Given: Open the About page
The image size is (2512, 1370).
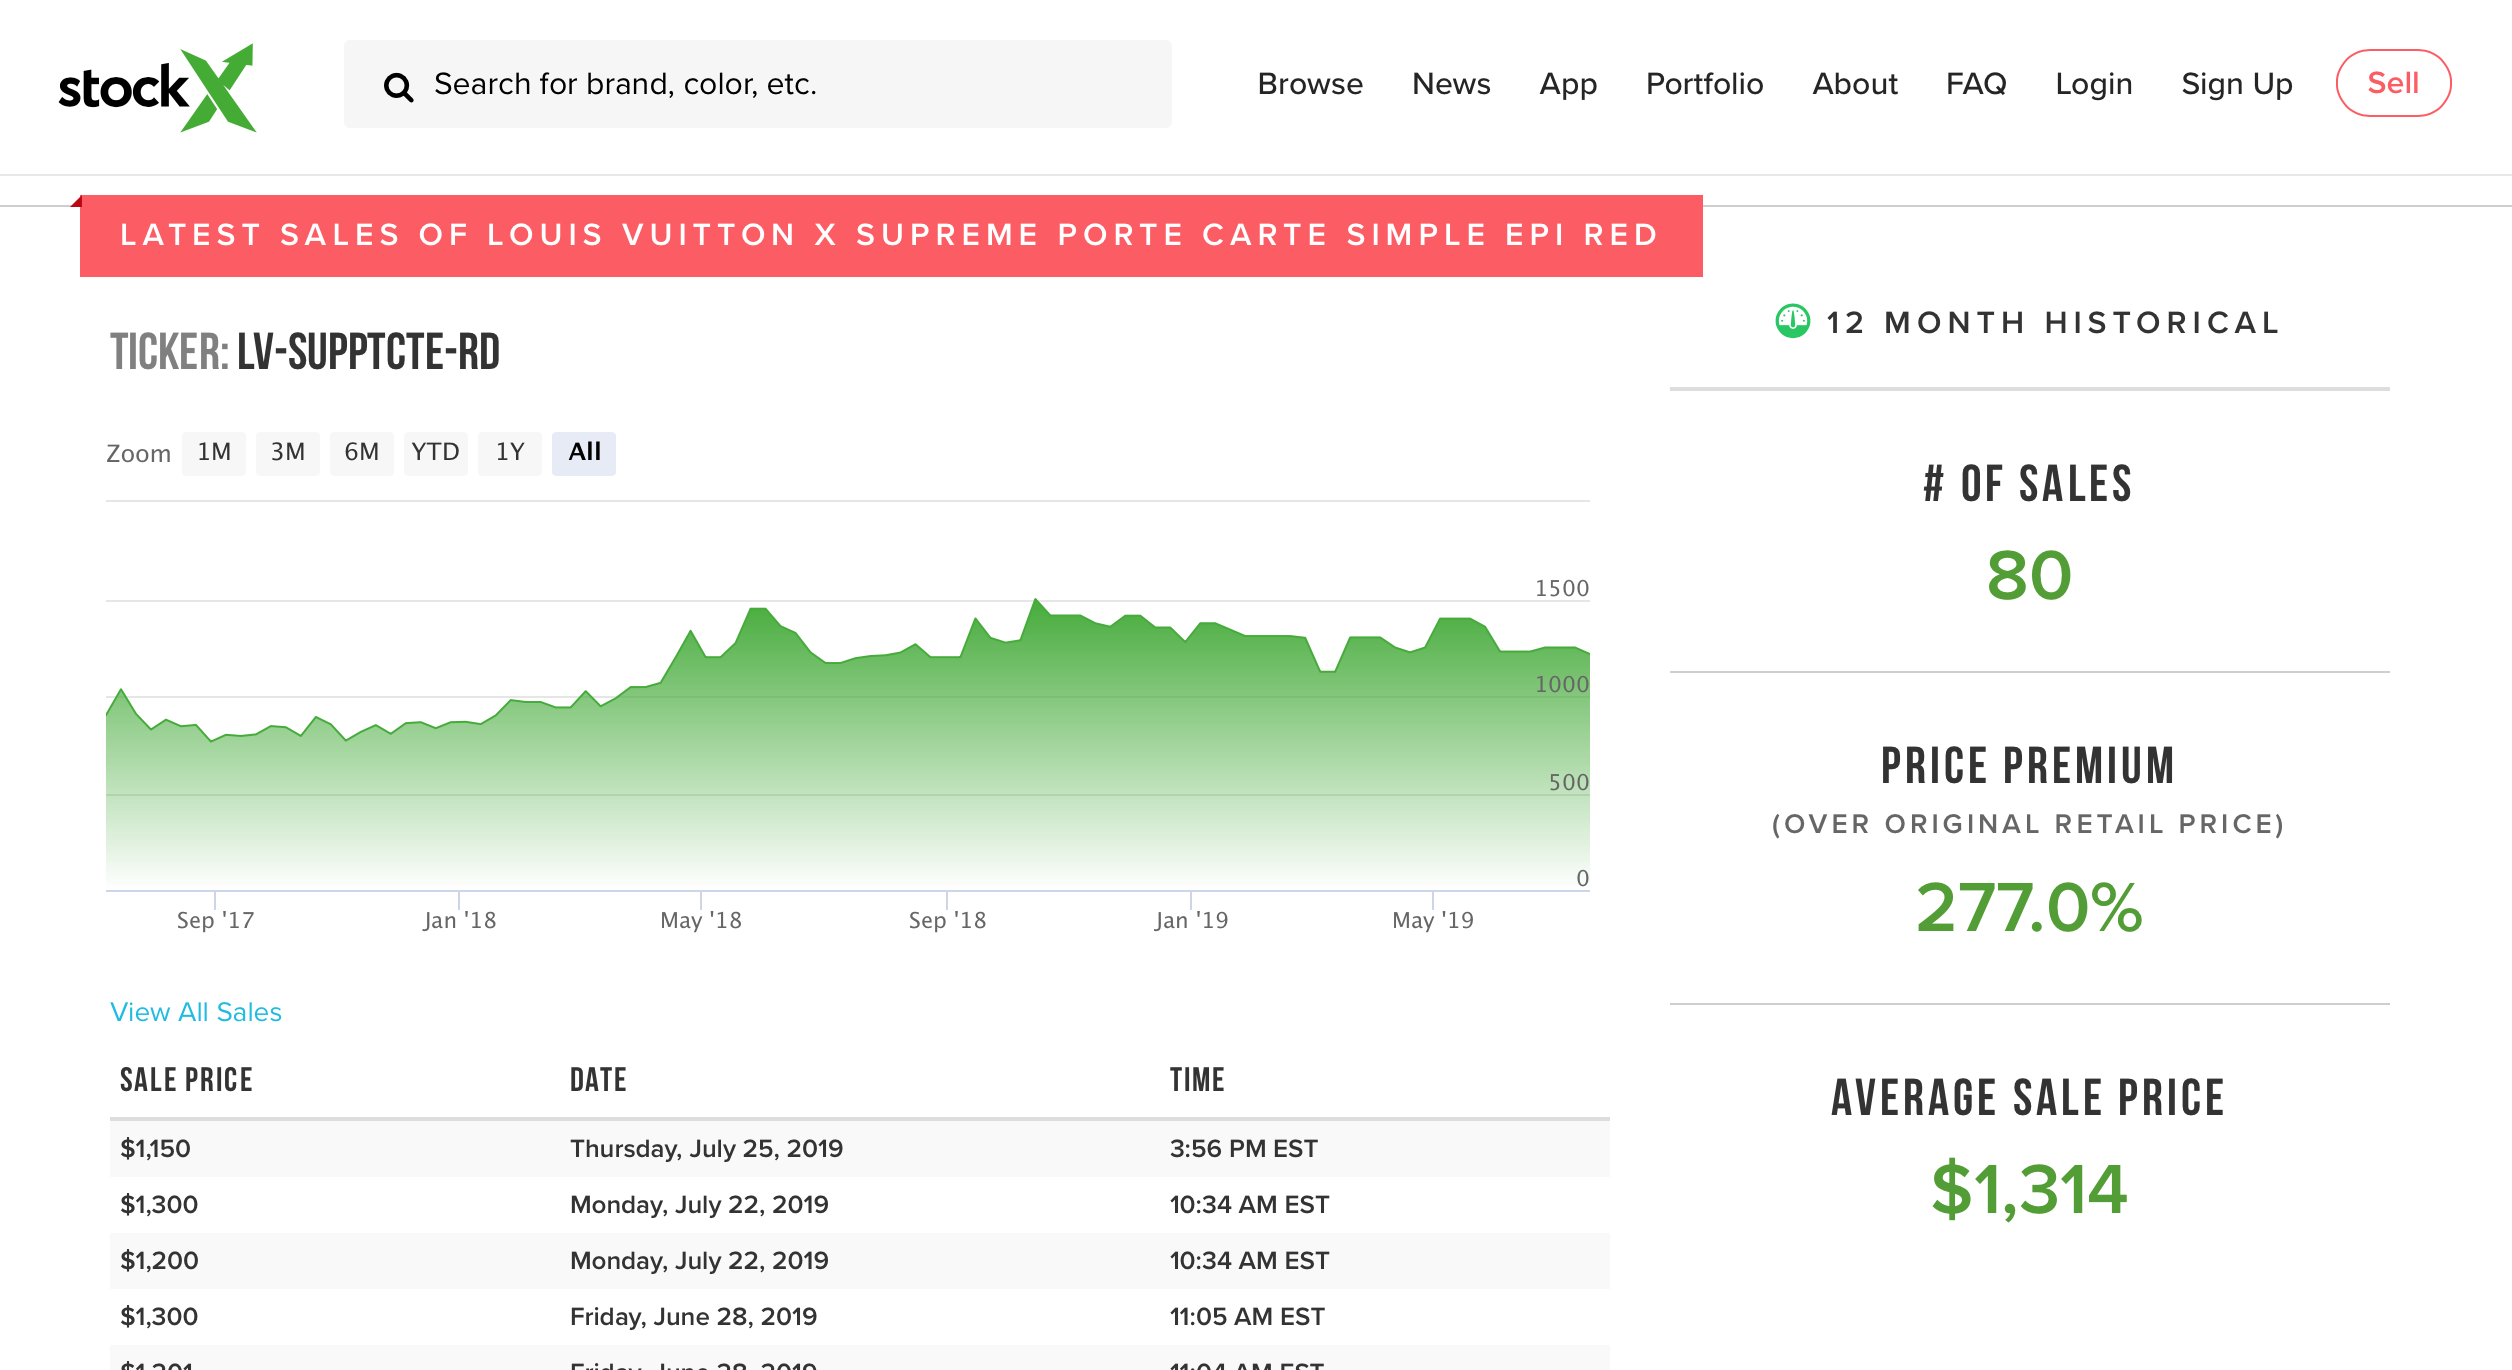Looking at the screenshot, I should 1854,84.
